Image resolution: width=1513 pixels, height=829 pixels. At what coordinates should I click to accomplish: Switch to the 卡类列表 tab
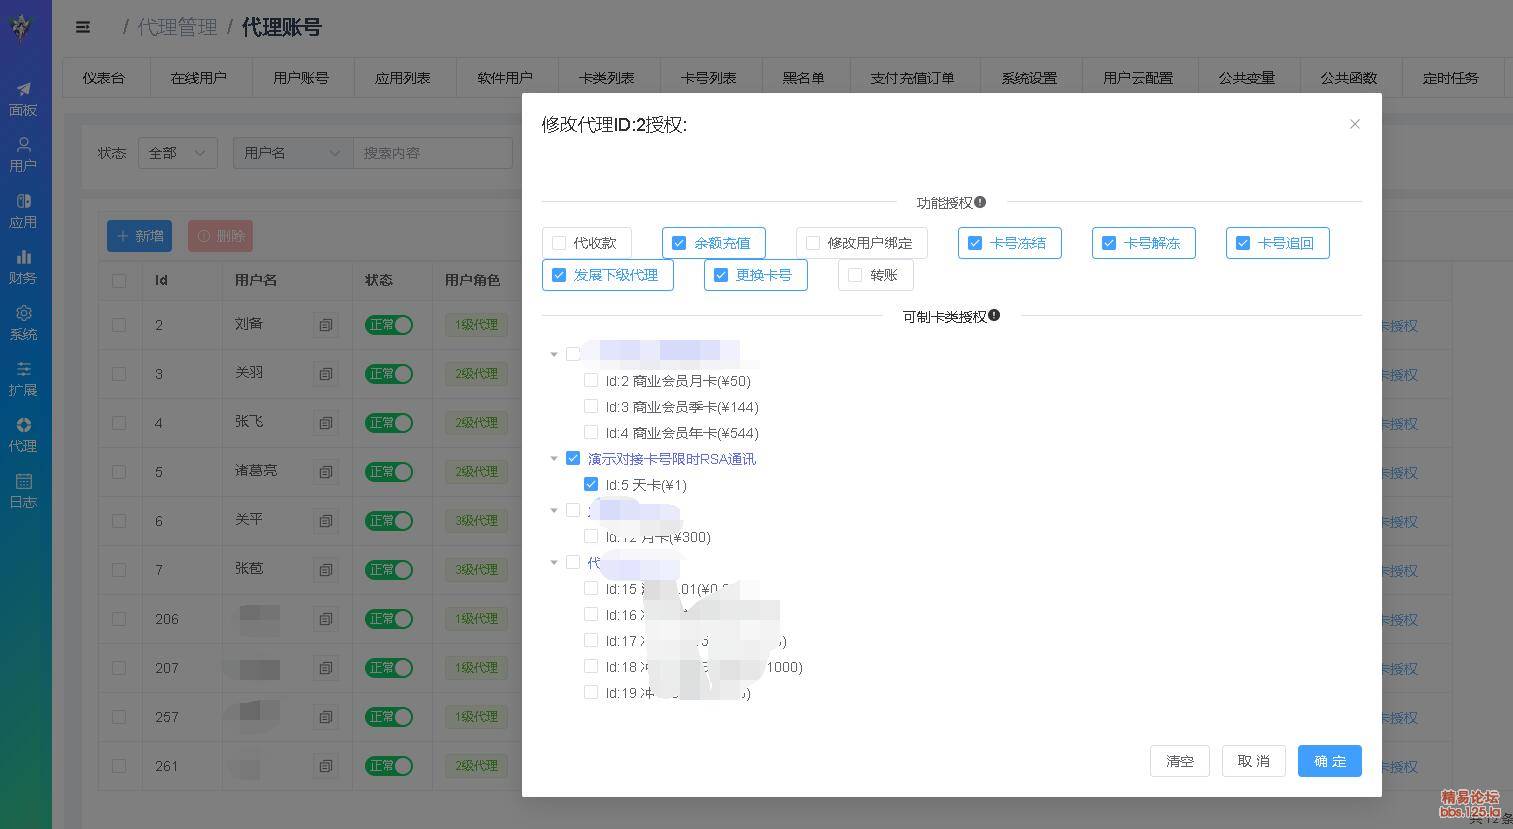pos(606,78)
